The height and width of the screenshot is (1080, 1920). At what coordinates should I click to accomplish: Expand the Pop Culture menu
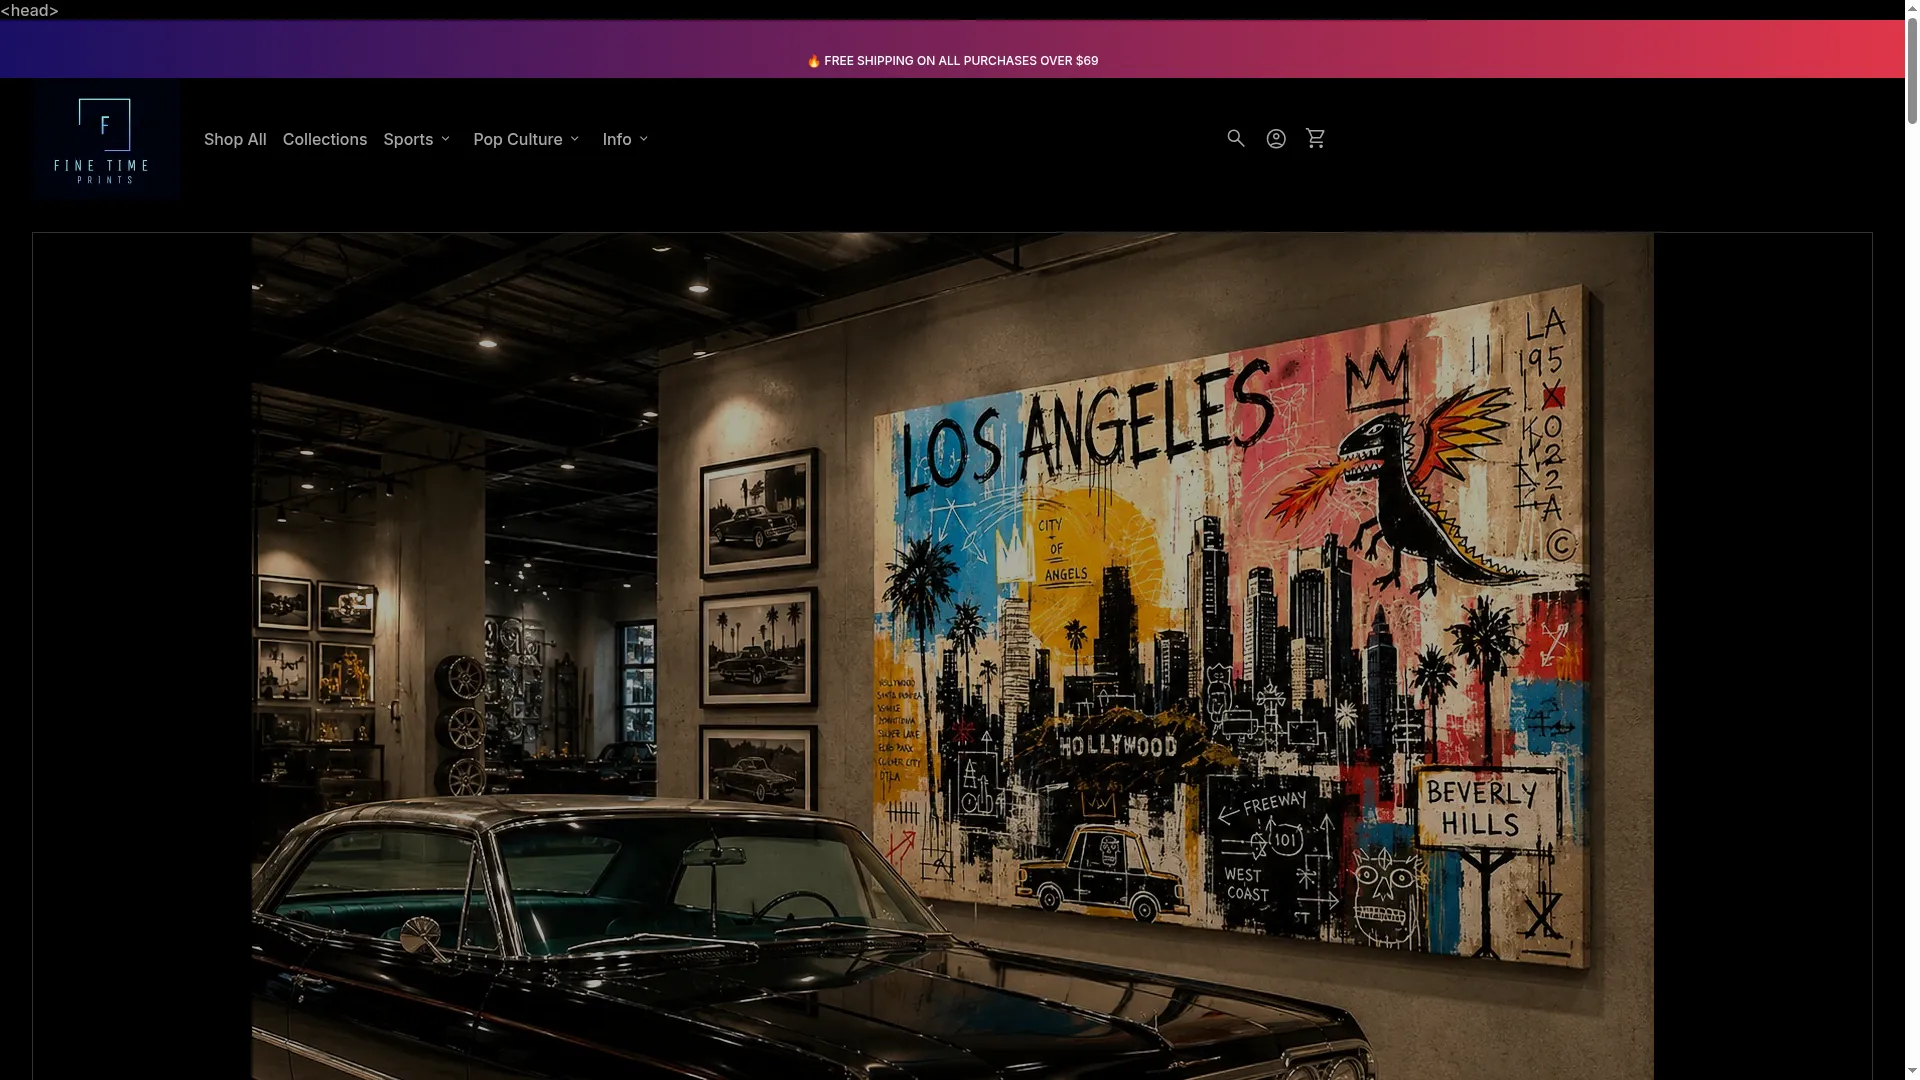point(526,139)
